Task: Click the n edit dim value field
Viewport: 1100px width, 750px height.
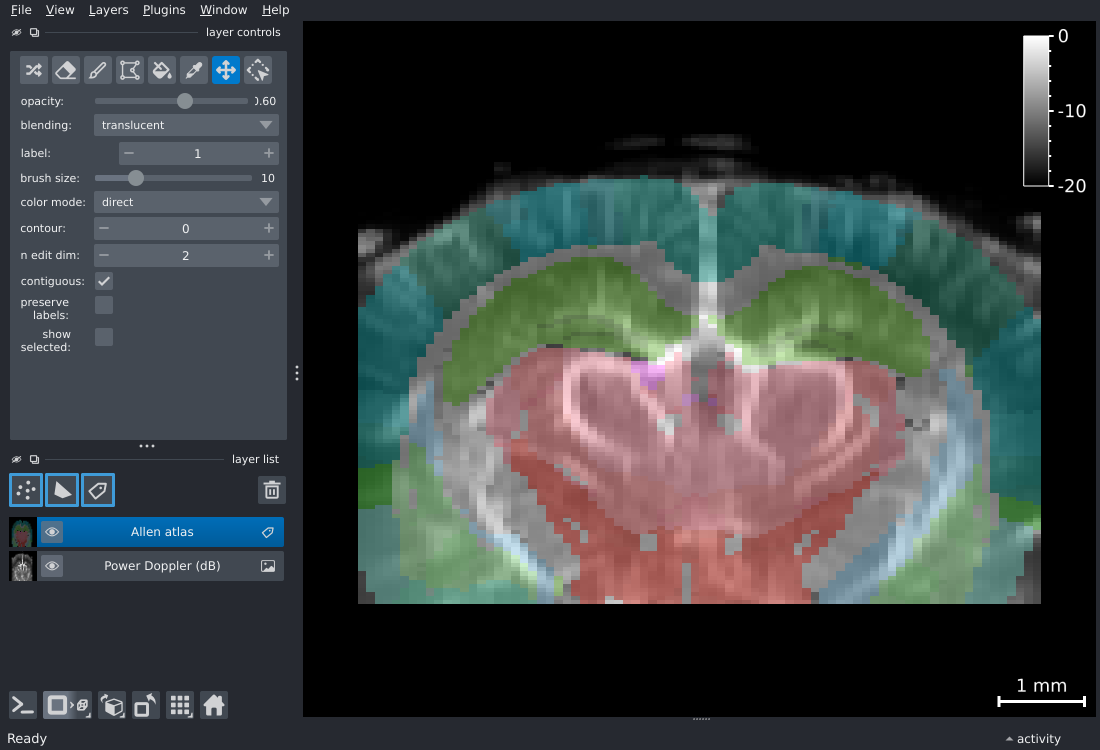Action: point(186,255)
